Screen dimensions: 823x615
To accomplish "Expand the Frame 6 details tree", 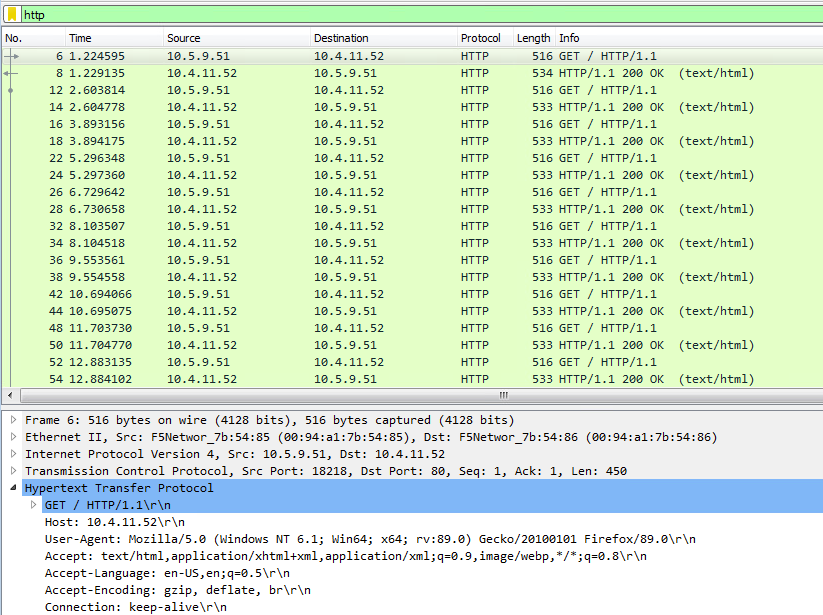I will click(14, 420).
